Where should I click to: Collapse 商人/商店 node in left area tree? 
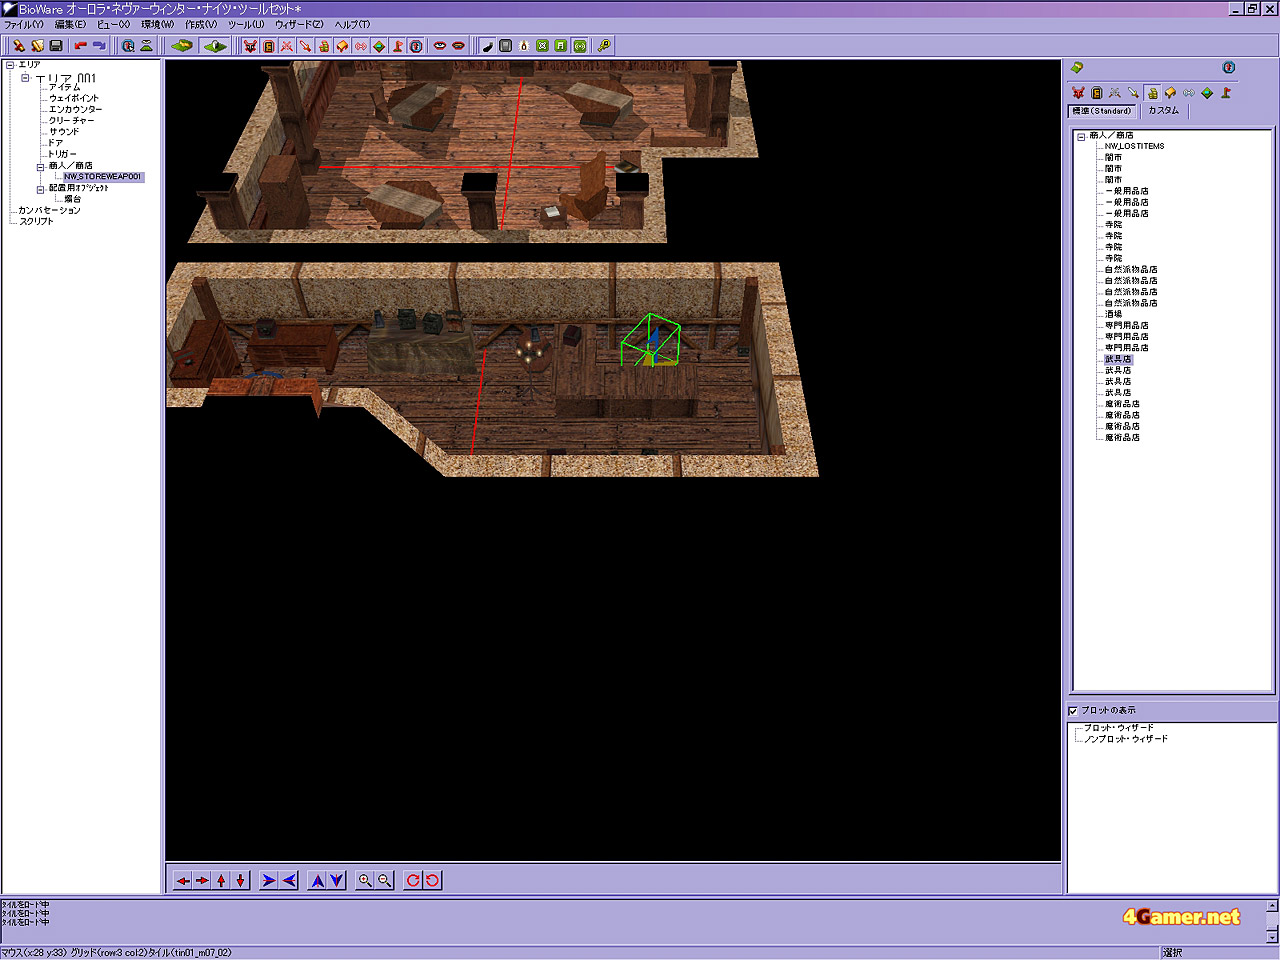40,167
